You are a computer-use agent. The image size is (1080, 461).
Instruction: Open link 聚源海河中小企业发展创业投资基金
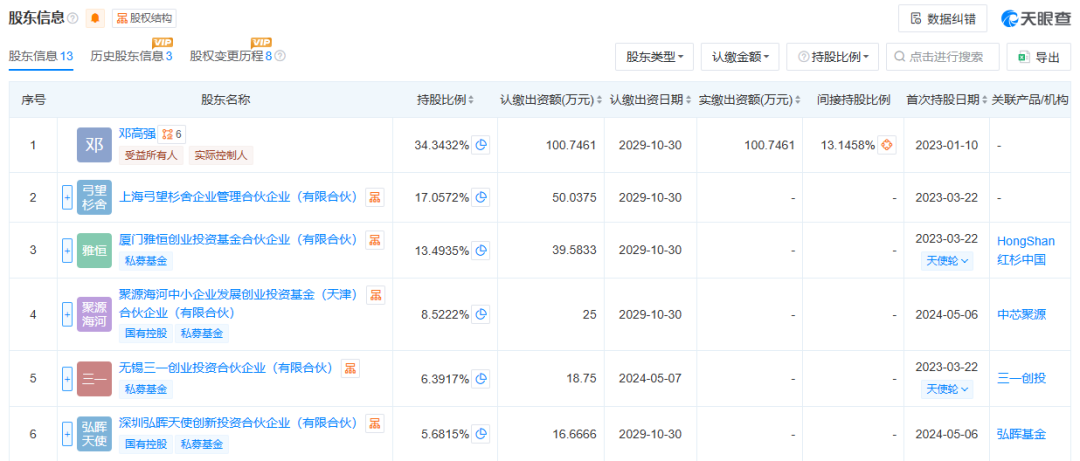click(239, 304)
